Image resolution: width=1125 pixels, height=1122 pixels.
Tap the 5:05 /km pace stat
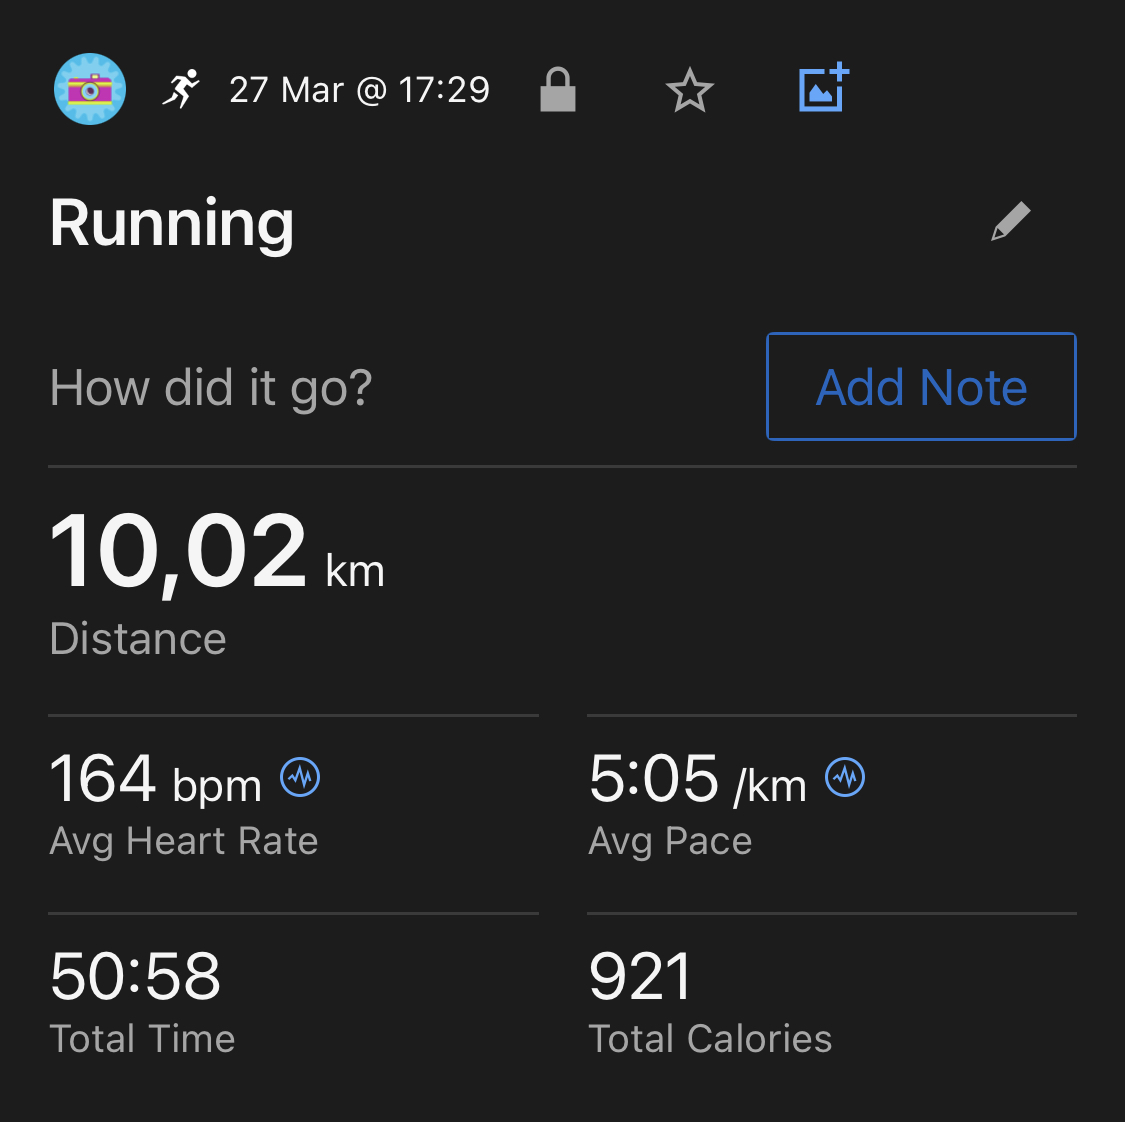(x=697, y=779)
